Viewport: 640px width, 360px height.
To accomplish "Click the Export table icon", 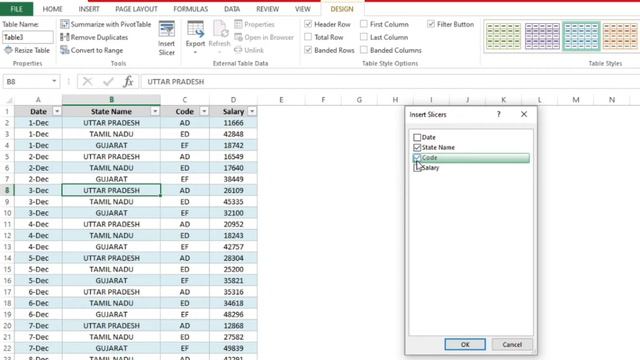I will (x=195, y=29).
